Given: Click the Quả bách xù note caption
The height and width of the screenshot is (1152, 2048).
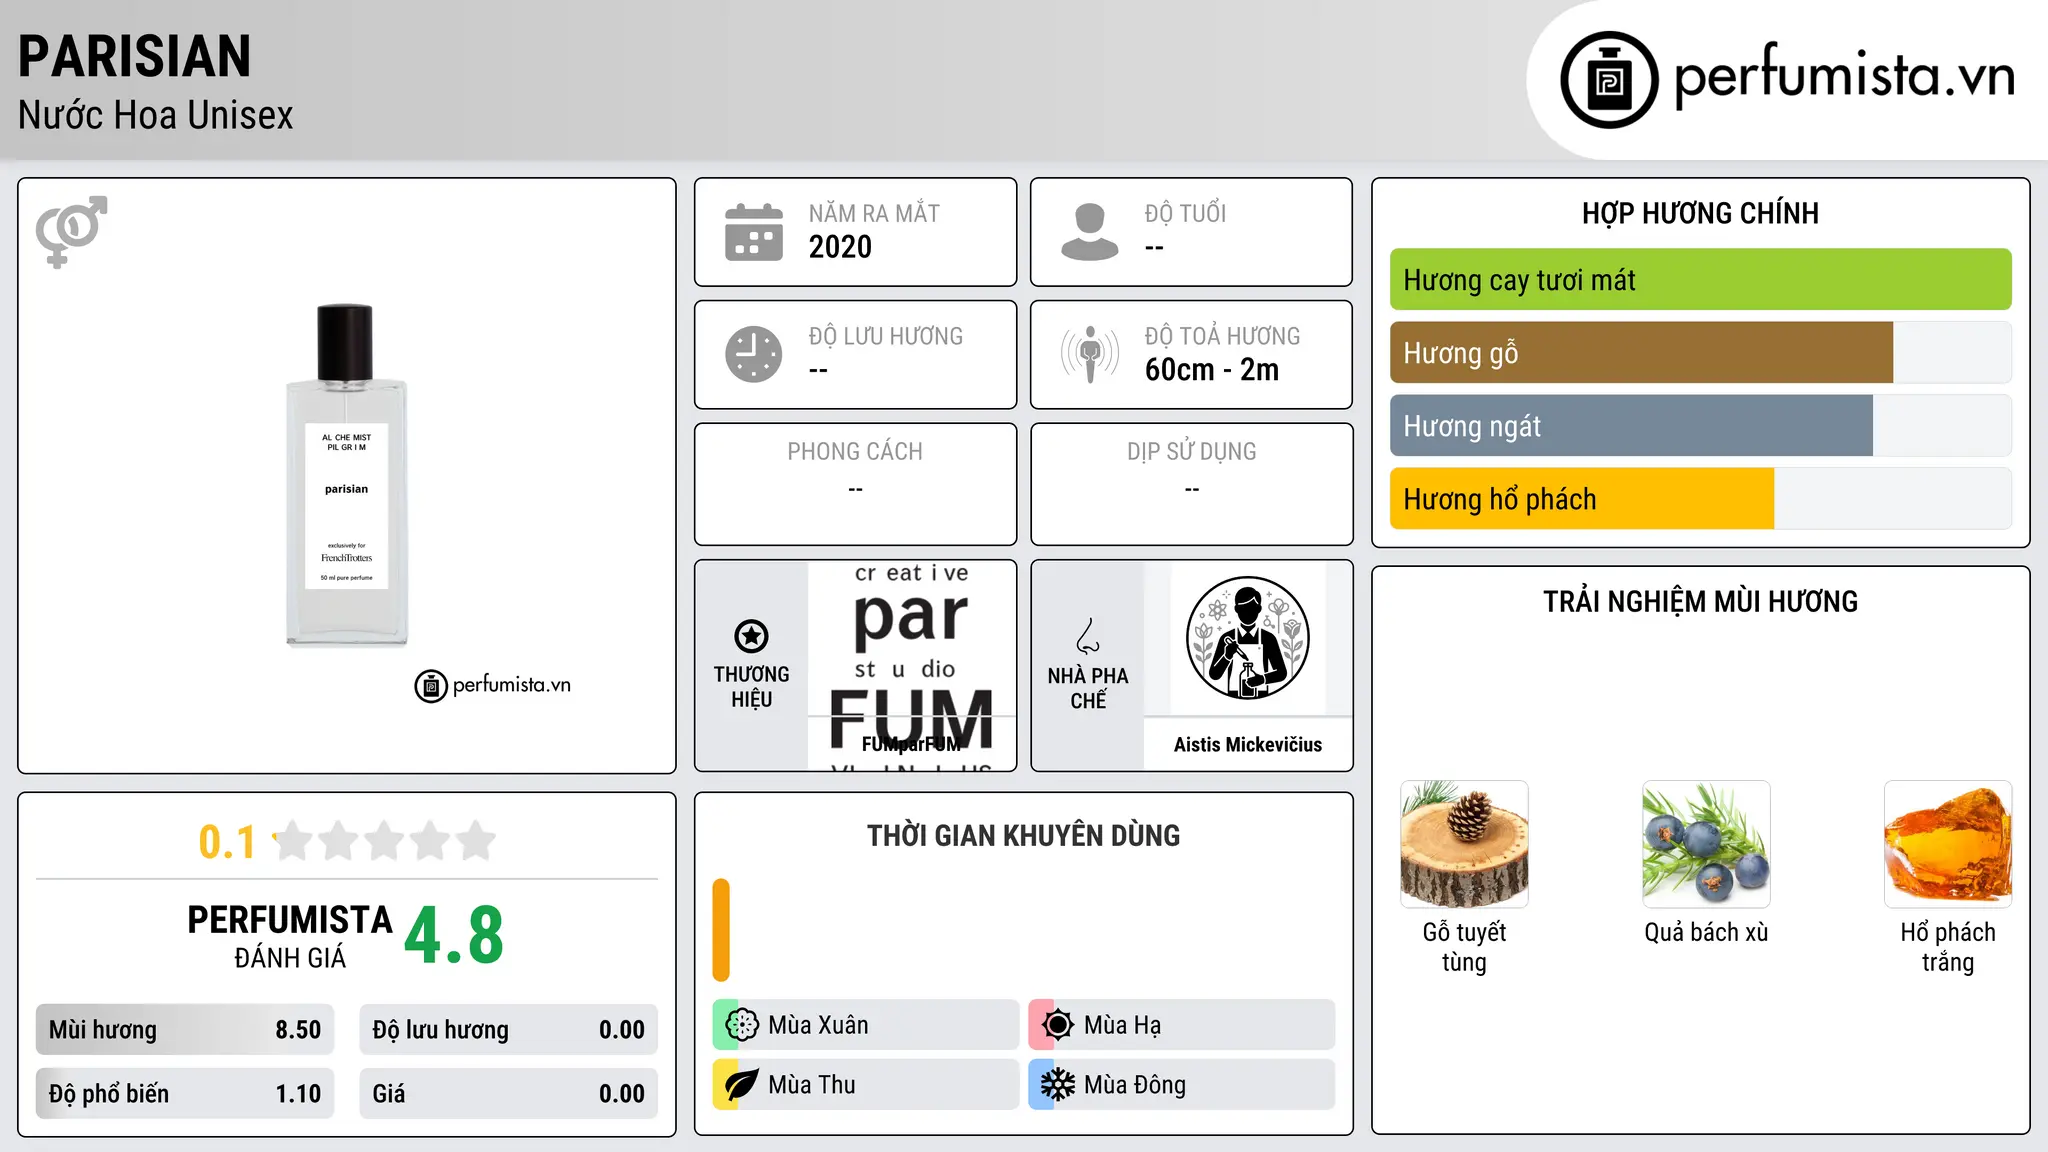Looking at the screenshot, I should (x=1706, y=932).
